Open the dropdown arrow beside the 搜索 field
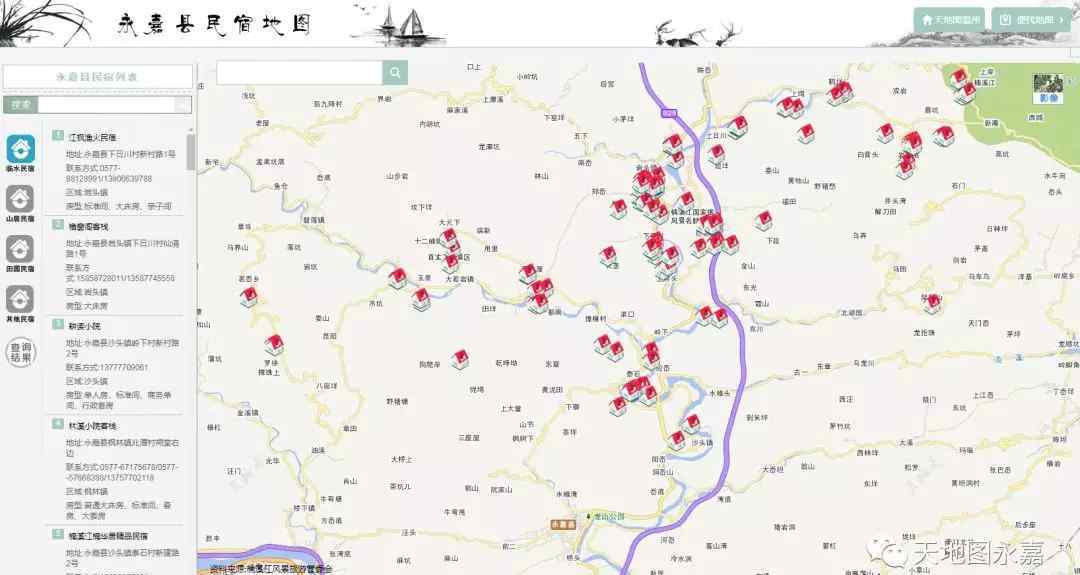This screenshot has height=575, width=1080. (183, 104)
